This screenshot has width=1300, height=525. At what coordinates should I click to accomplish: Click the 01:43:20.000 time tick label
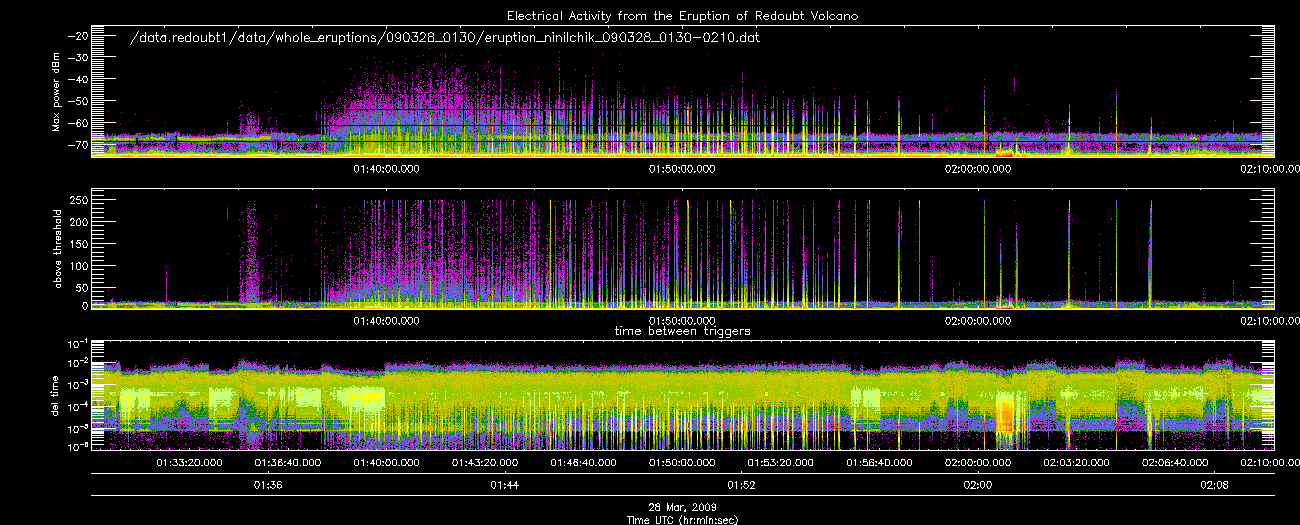(x=485, y=463)
